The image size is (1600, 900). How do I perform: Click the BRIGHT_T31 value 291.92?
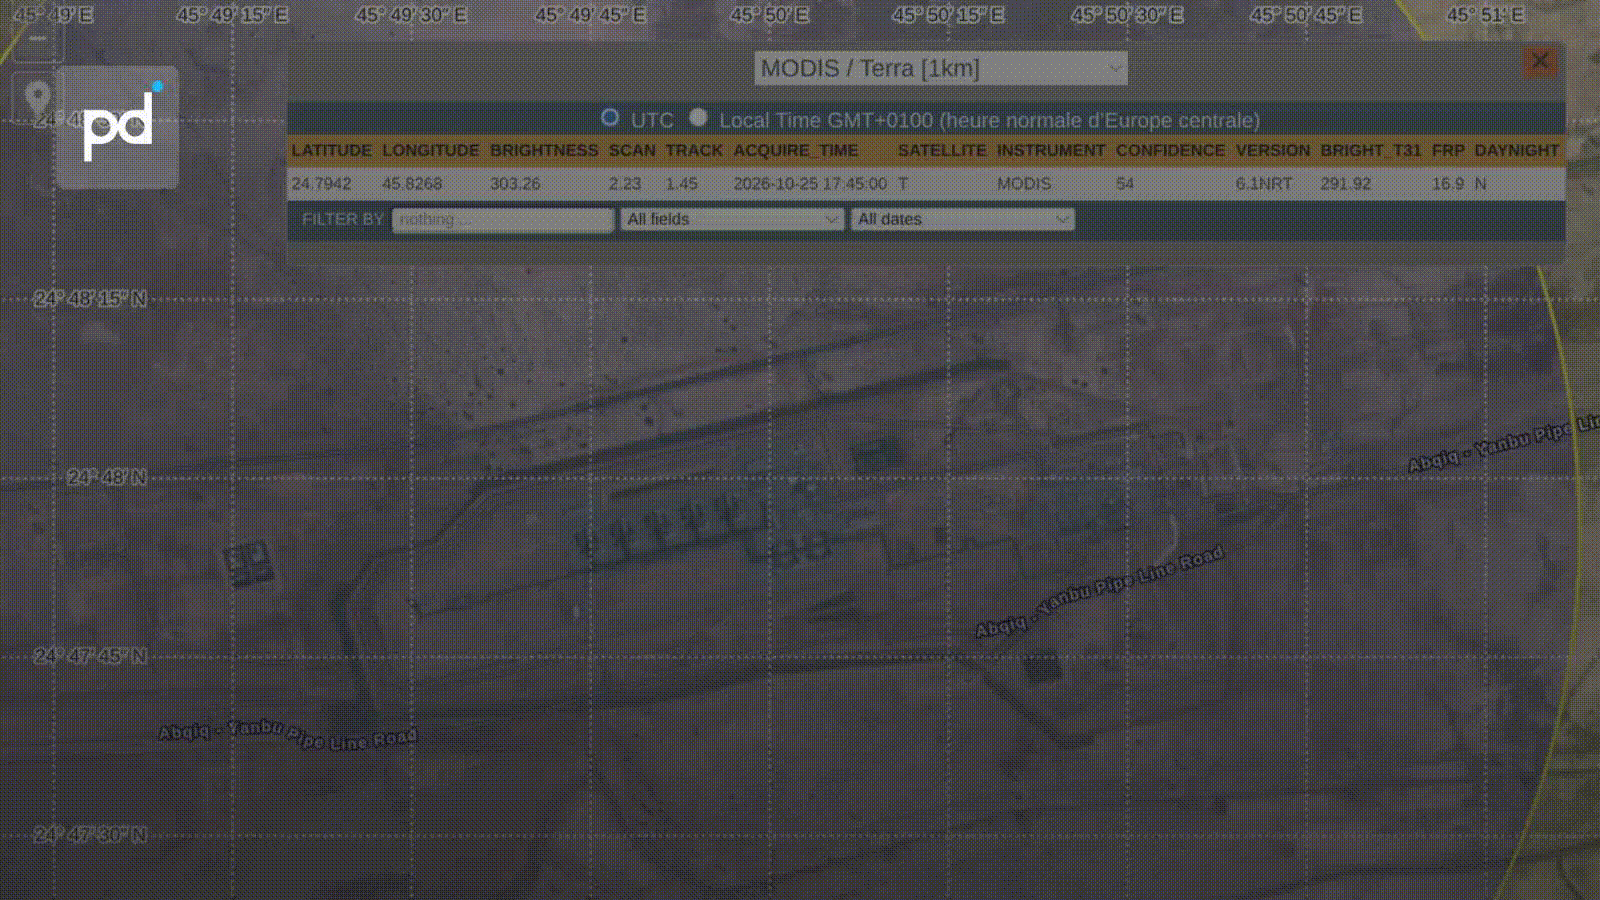pyautogui.click(x=1345, y=184)
